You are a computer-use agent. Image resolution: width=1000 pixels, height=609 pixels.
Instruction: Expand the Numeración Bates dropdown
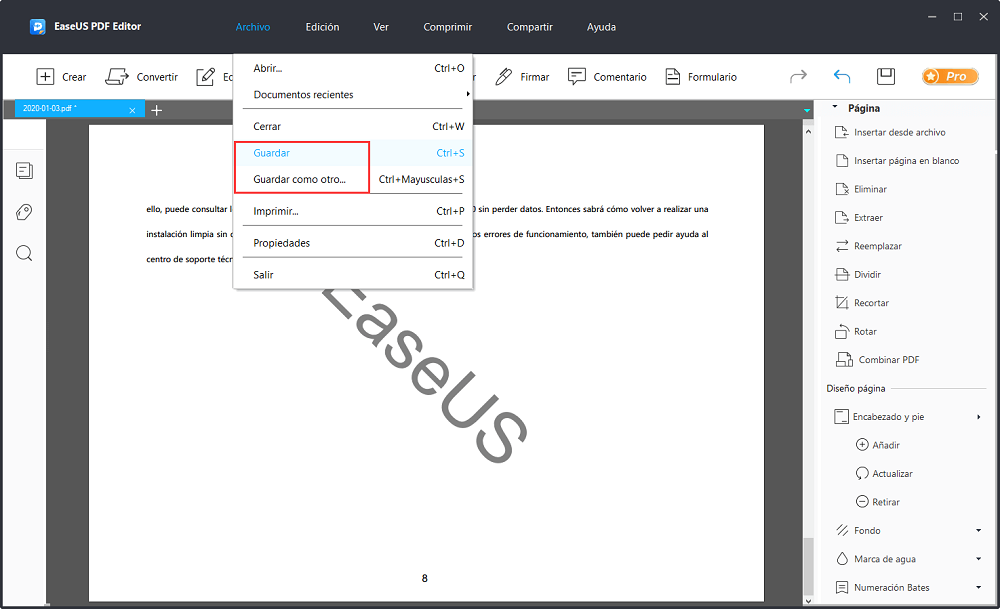(978, 587)
